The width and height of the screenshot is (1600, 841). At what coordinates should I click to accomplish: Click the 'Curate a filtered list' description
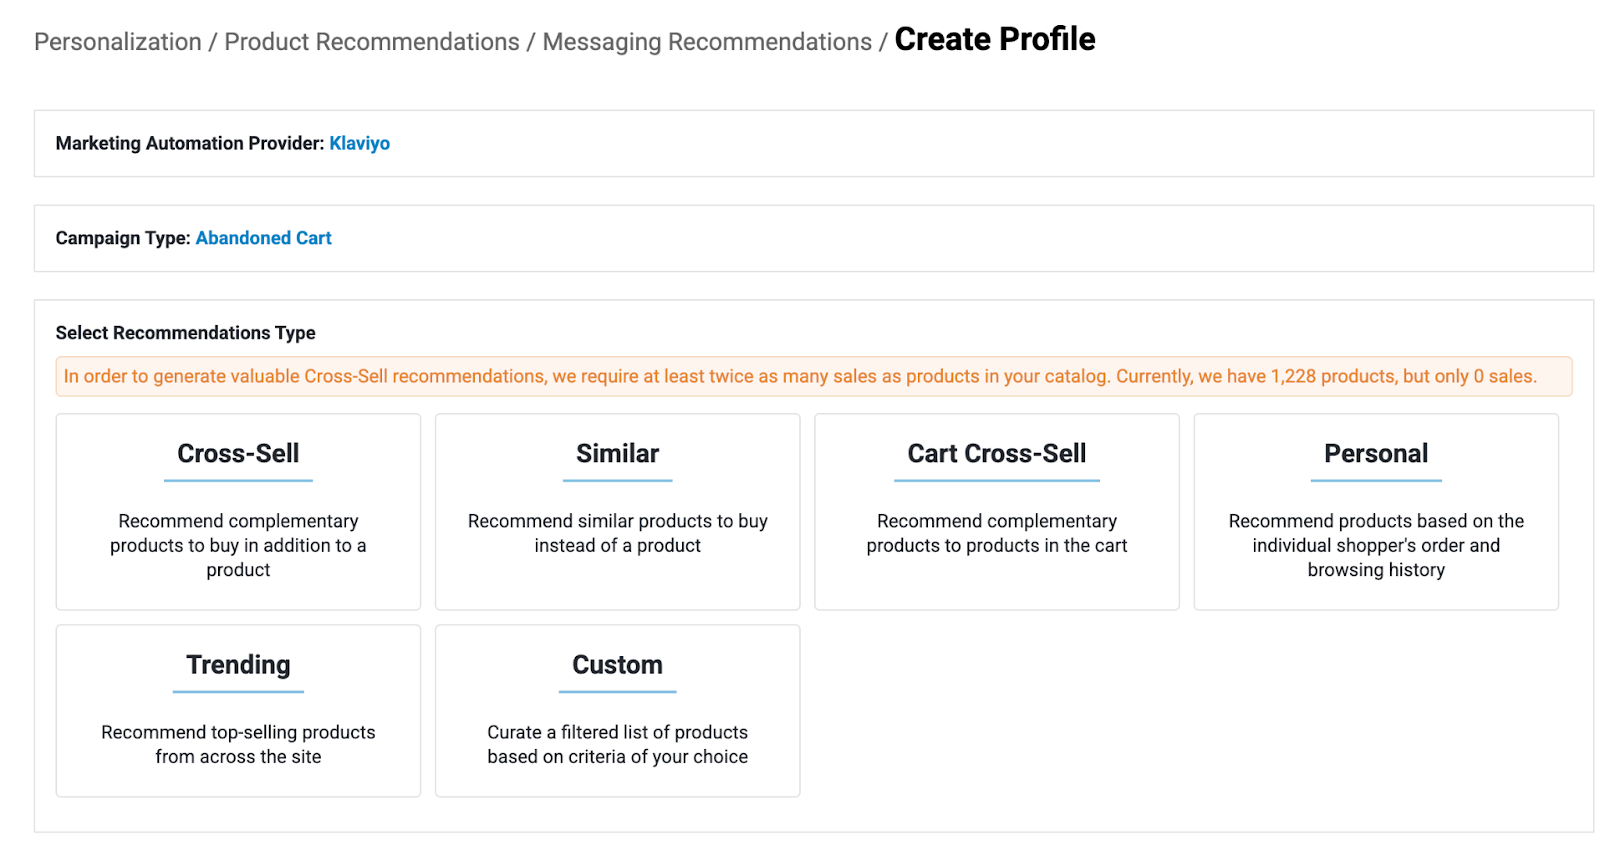617,744
